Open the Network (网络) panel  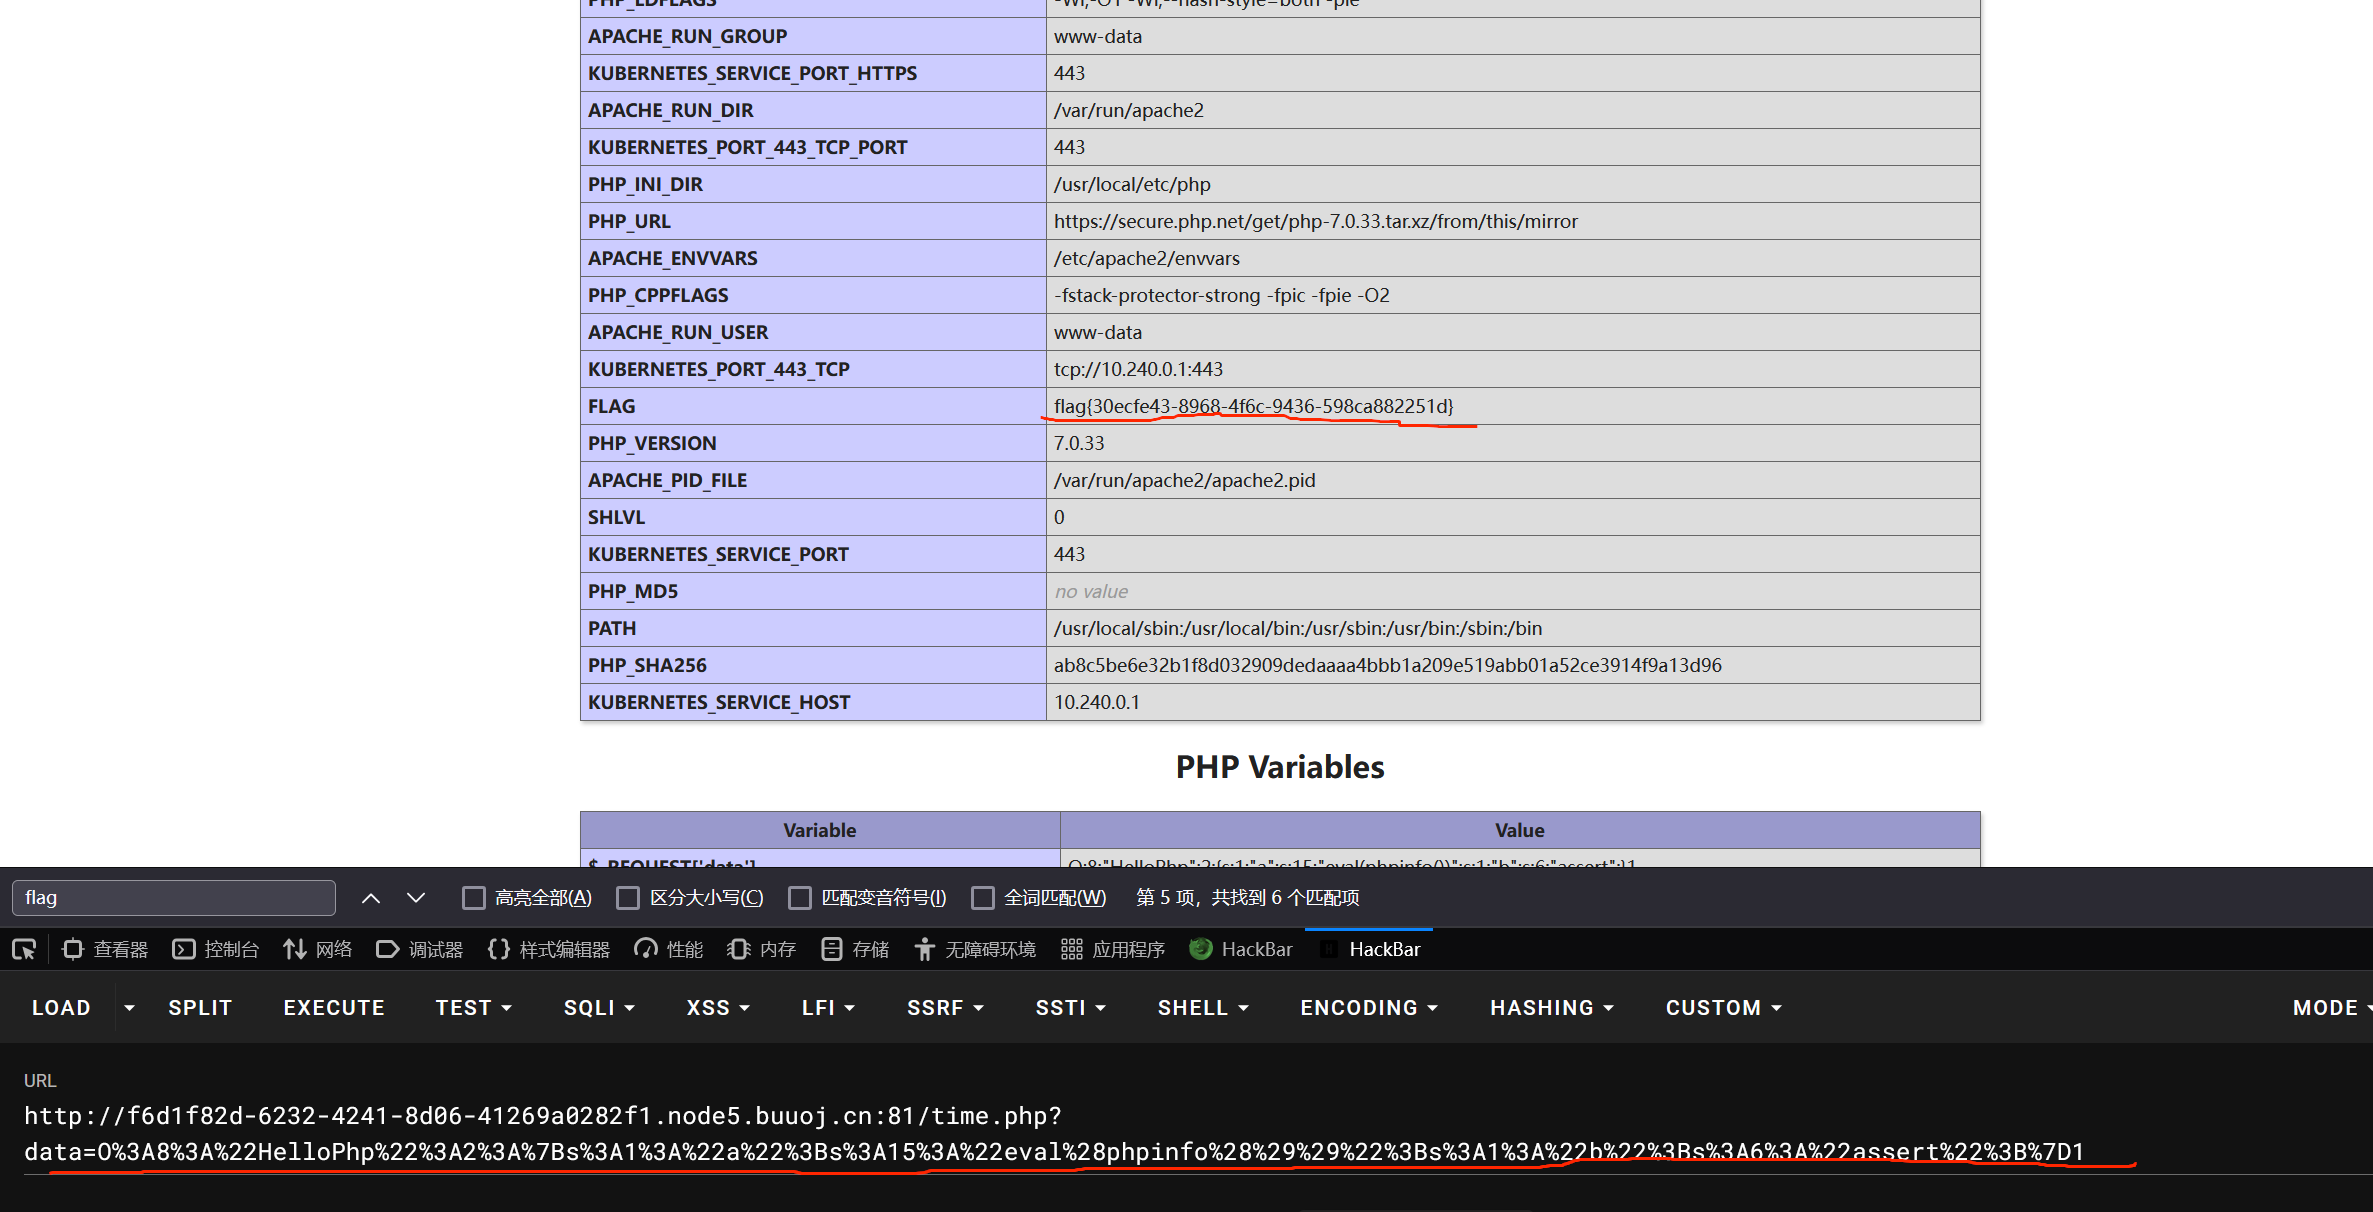[318, 949]
